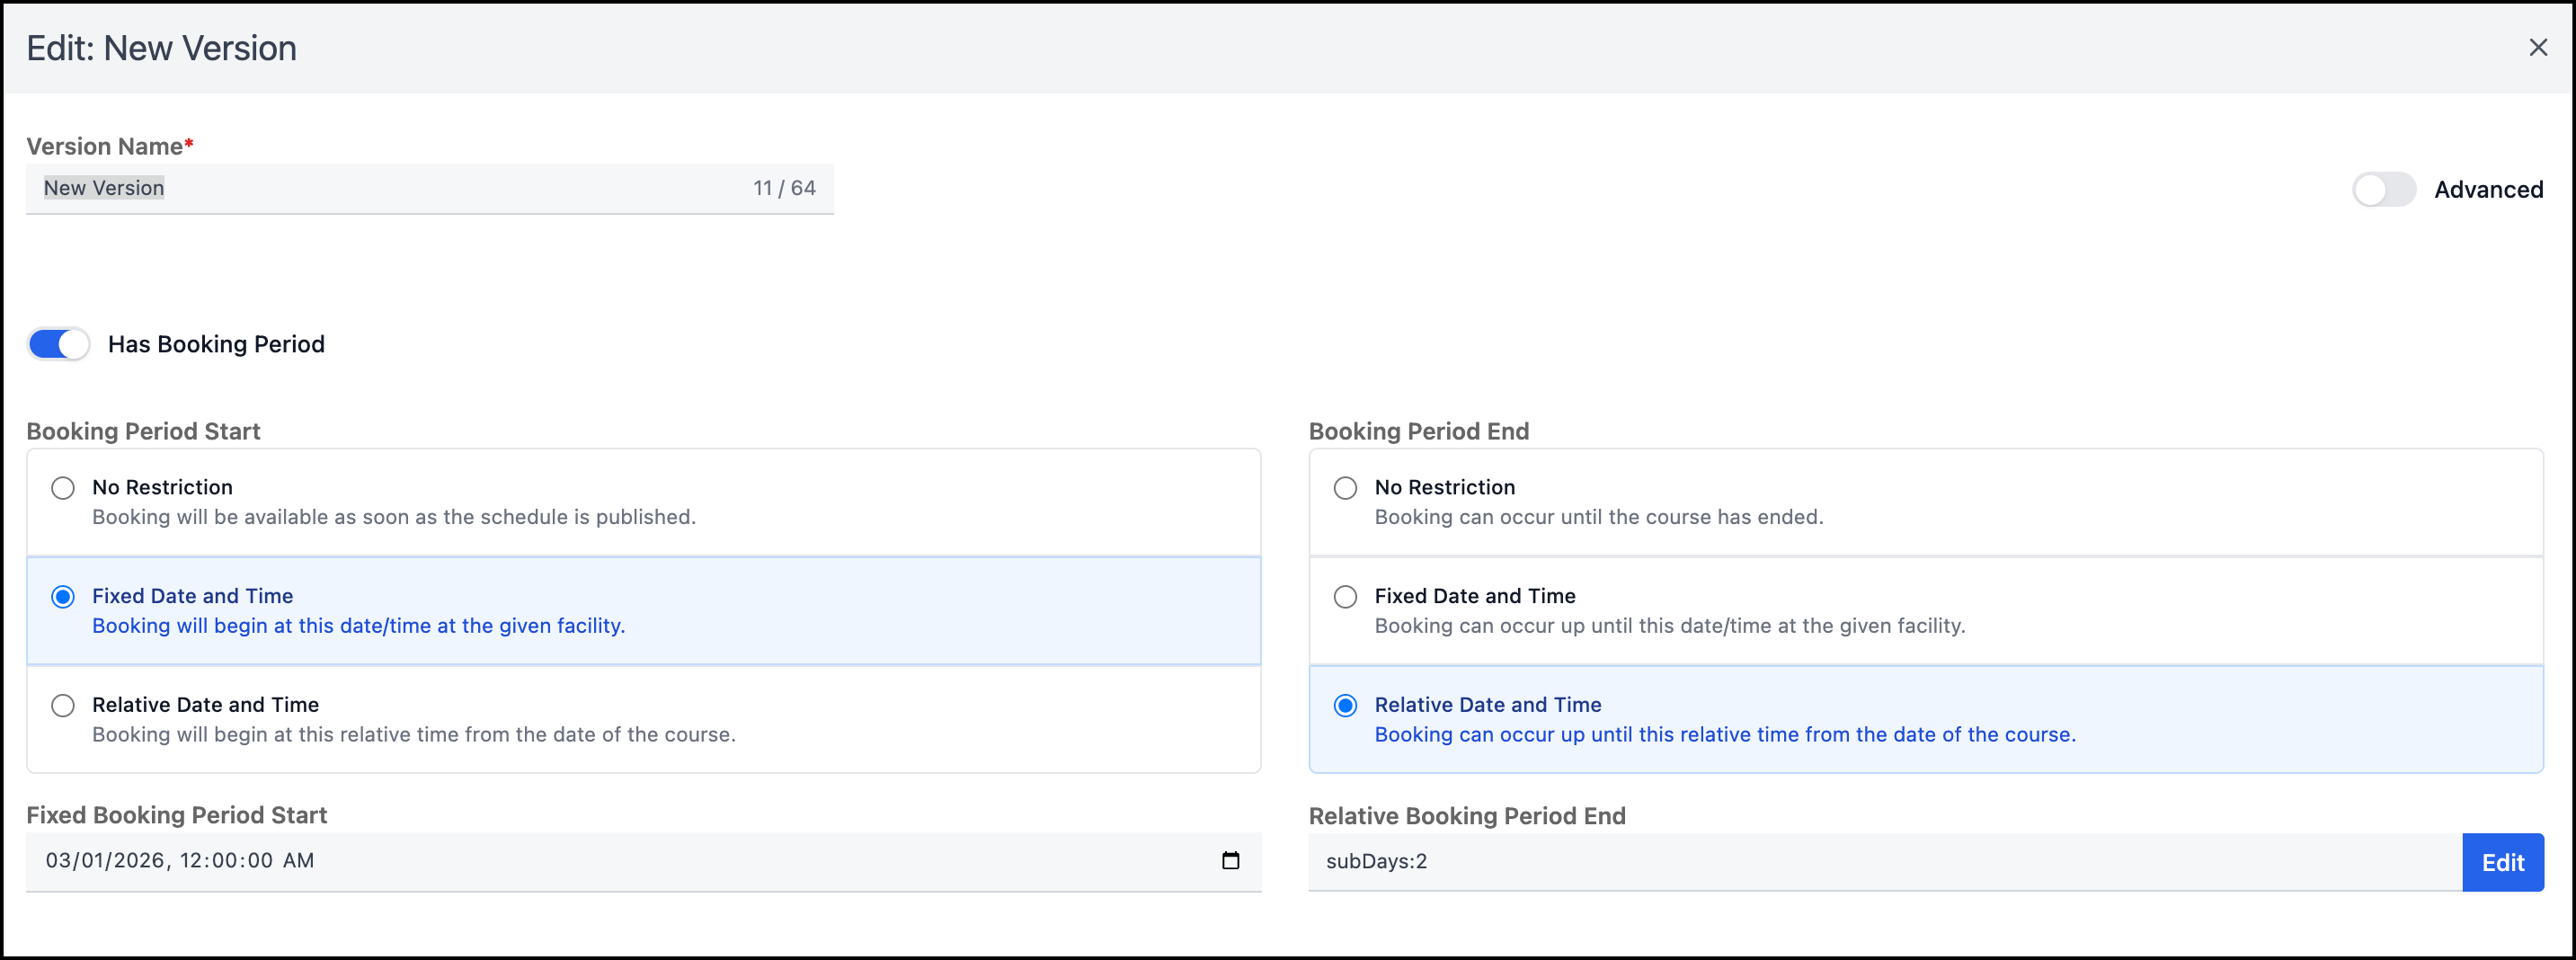
Task: Open the calendar picker for booking start
Action: [x=1230, y=860]
